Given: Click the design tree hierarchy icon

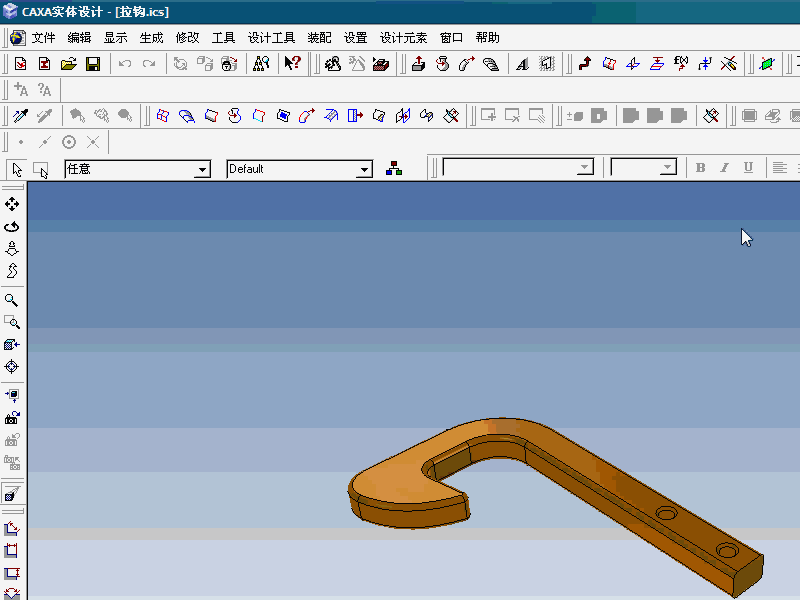Looking at the screenshot, I should click(394, 168).
